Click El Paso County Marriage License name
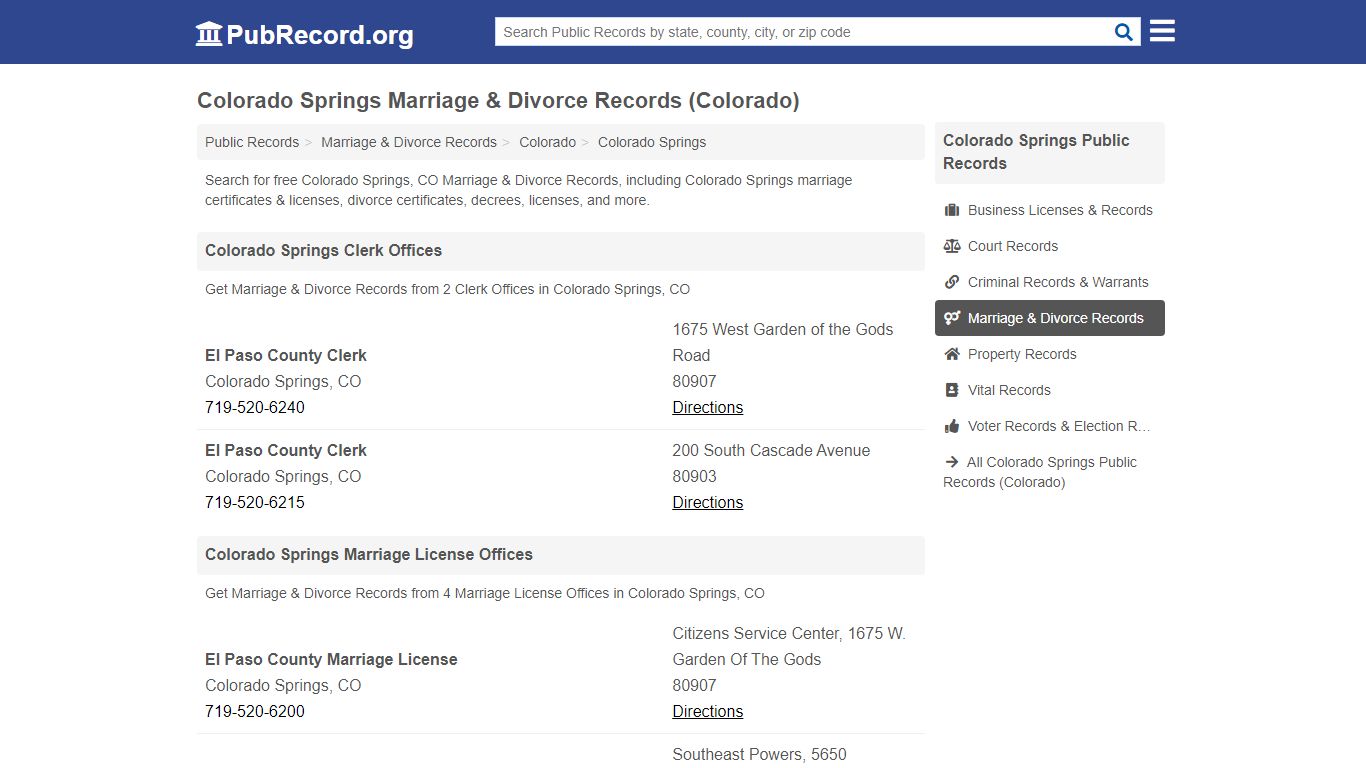The image size is (1366, 768). coord(331,659)
